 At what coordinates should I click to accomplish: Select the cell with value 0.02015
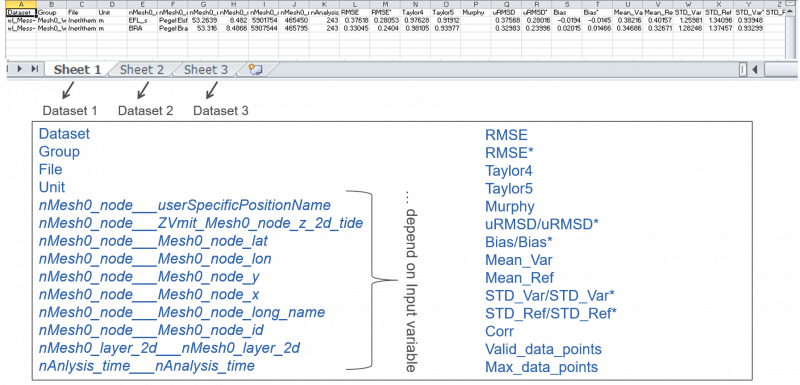(567, 29)
